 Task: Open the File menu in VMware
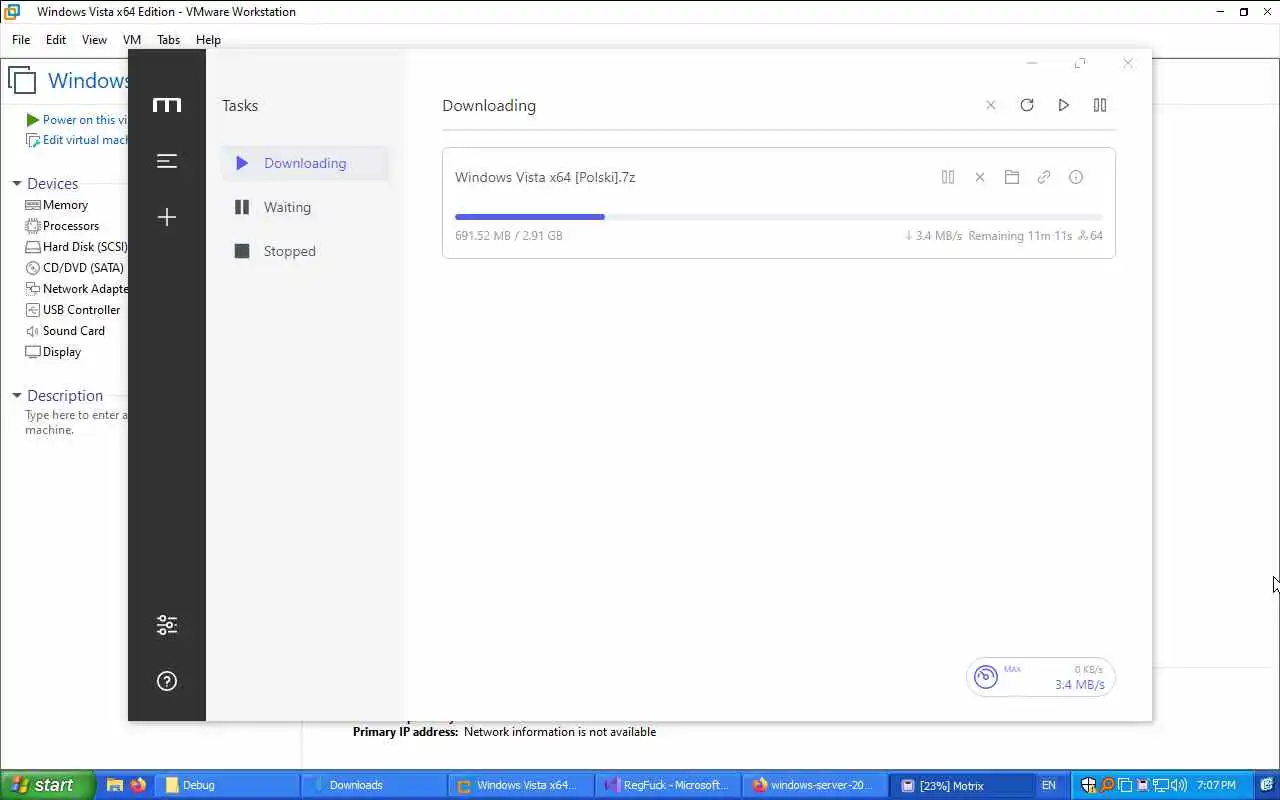pyautogui.click(x=21, y=40)
